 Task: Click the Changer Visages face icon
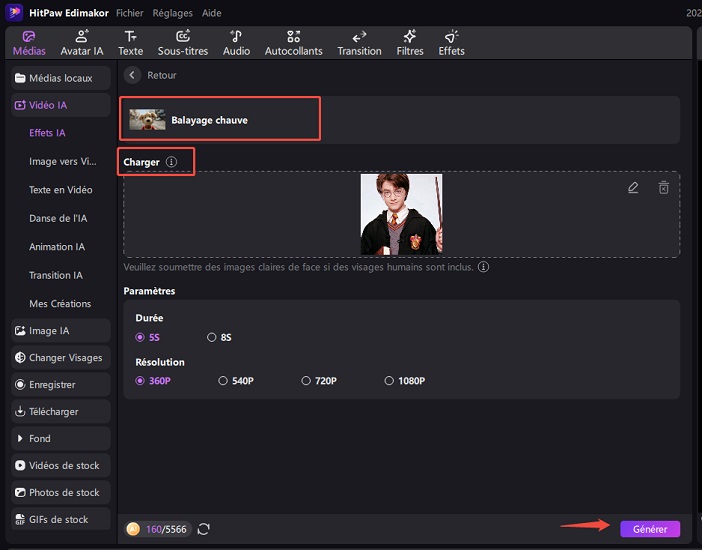point(20,357)
